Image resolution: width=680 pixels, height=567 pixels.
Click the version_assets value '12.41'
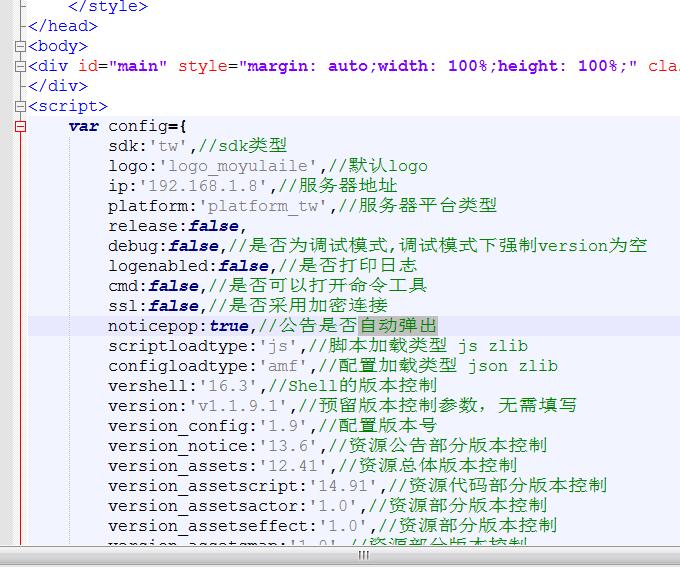[293, 465]
